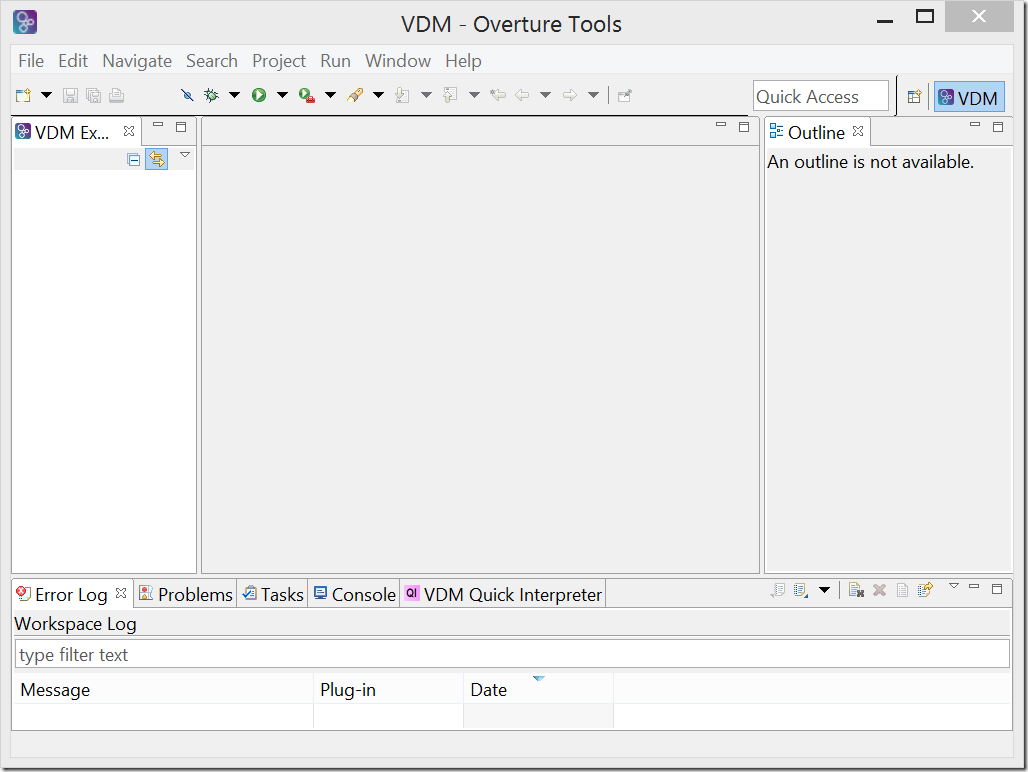The height and width of the screenshot is (772, 1028).
Task: Open the Search menu
Action: 212,61
